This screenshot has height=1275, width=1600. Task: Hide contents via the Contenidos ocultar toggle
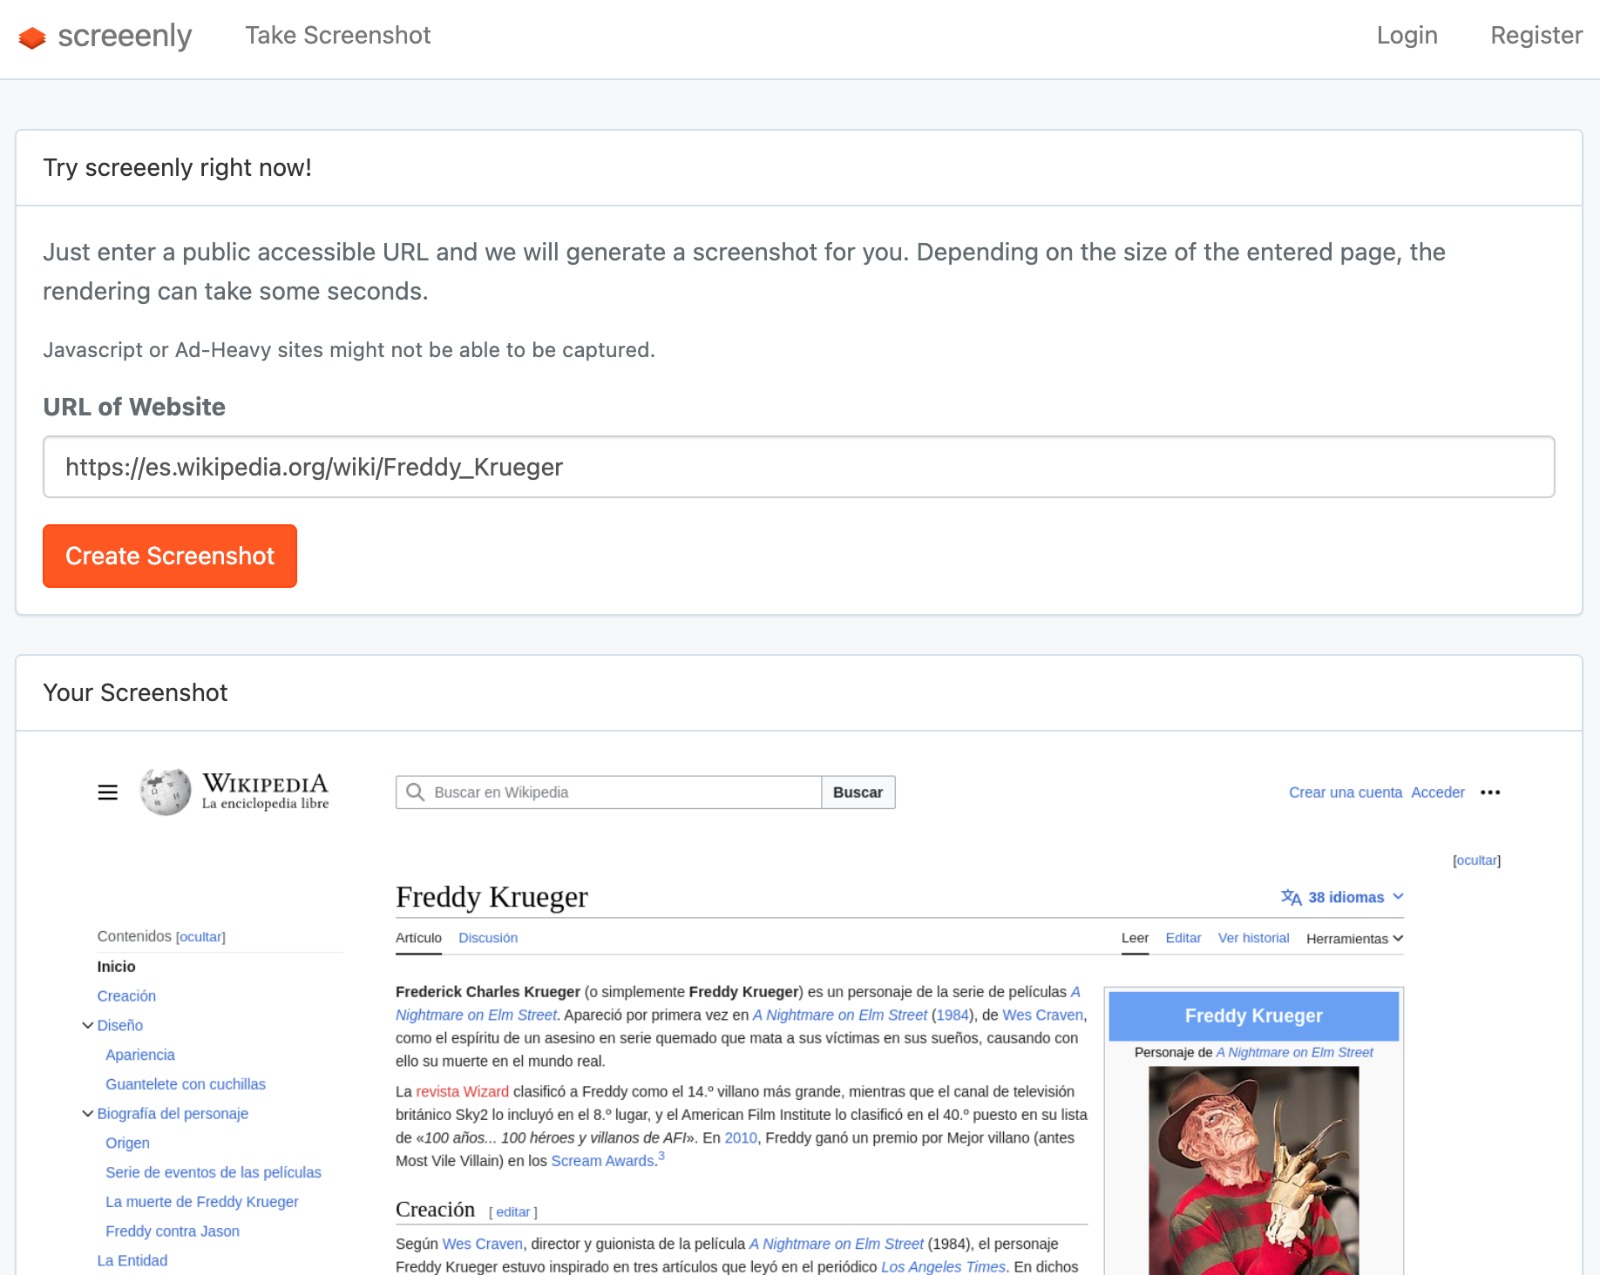(x=201, y=937)
